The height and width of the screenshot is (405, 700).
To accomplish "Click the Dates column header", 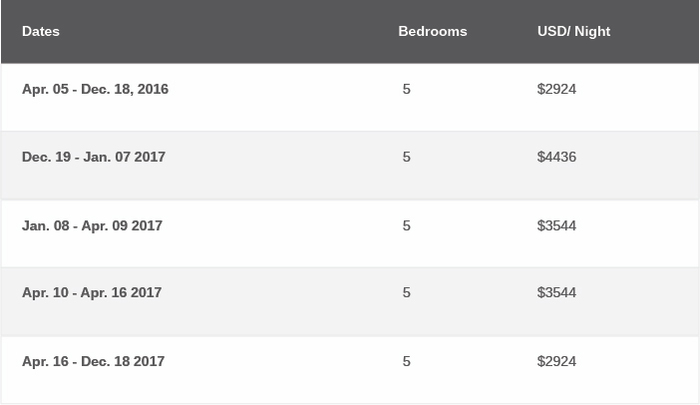I will tap(41, 31).
